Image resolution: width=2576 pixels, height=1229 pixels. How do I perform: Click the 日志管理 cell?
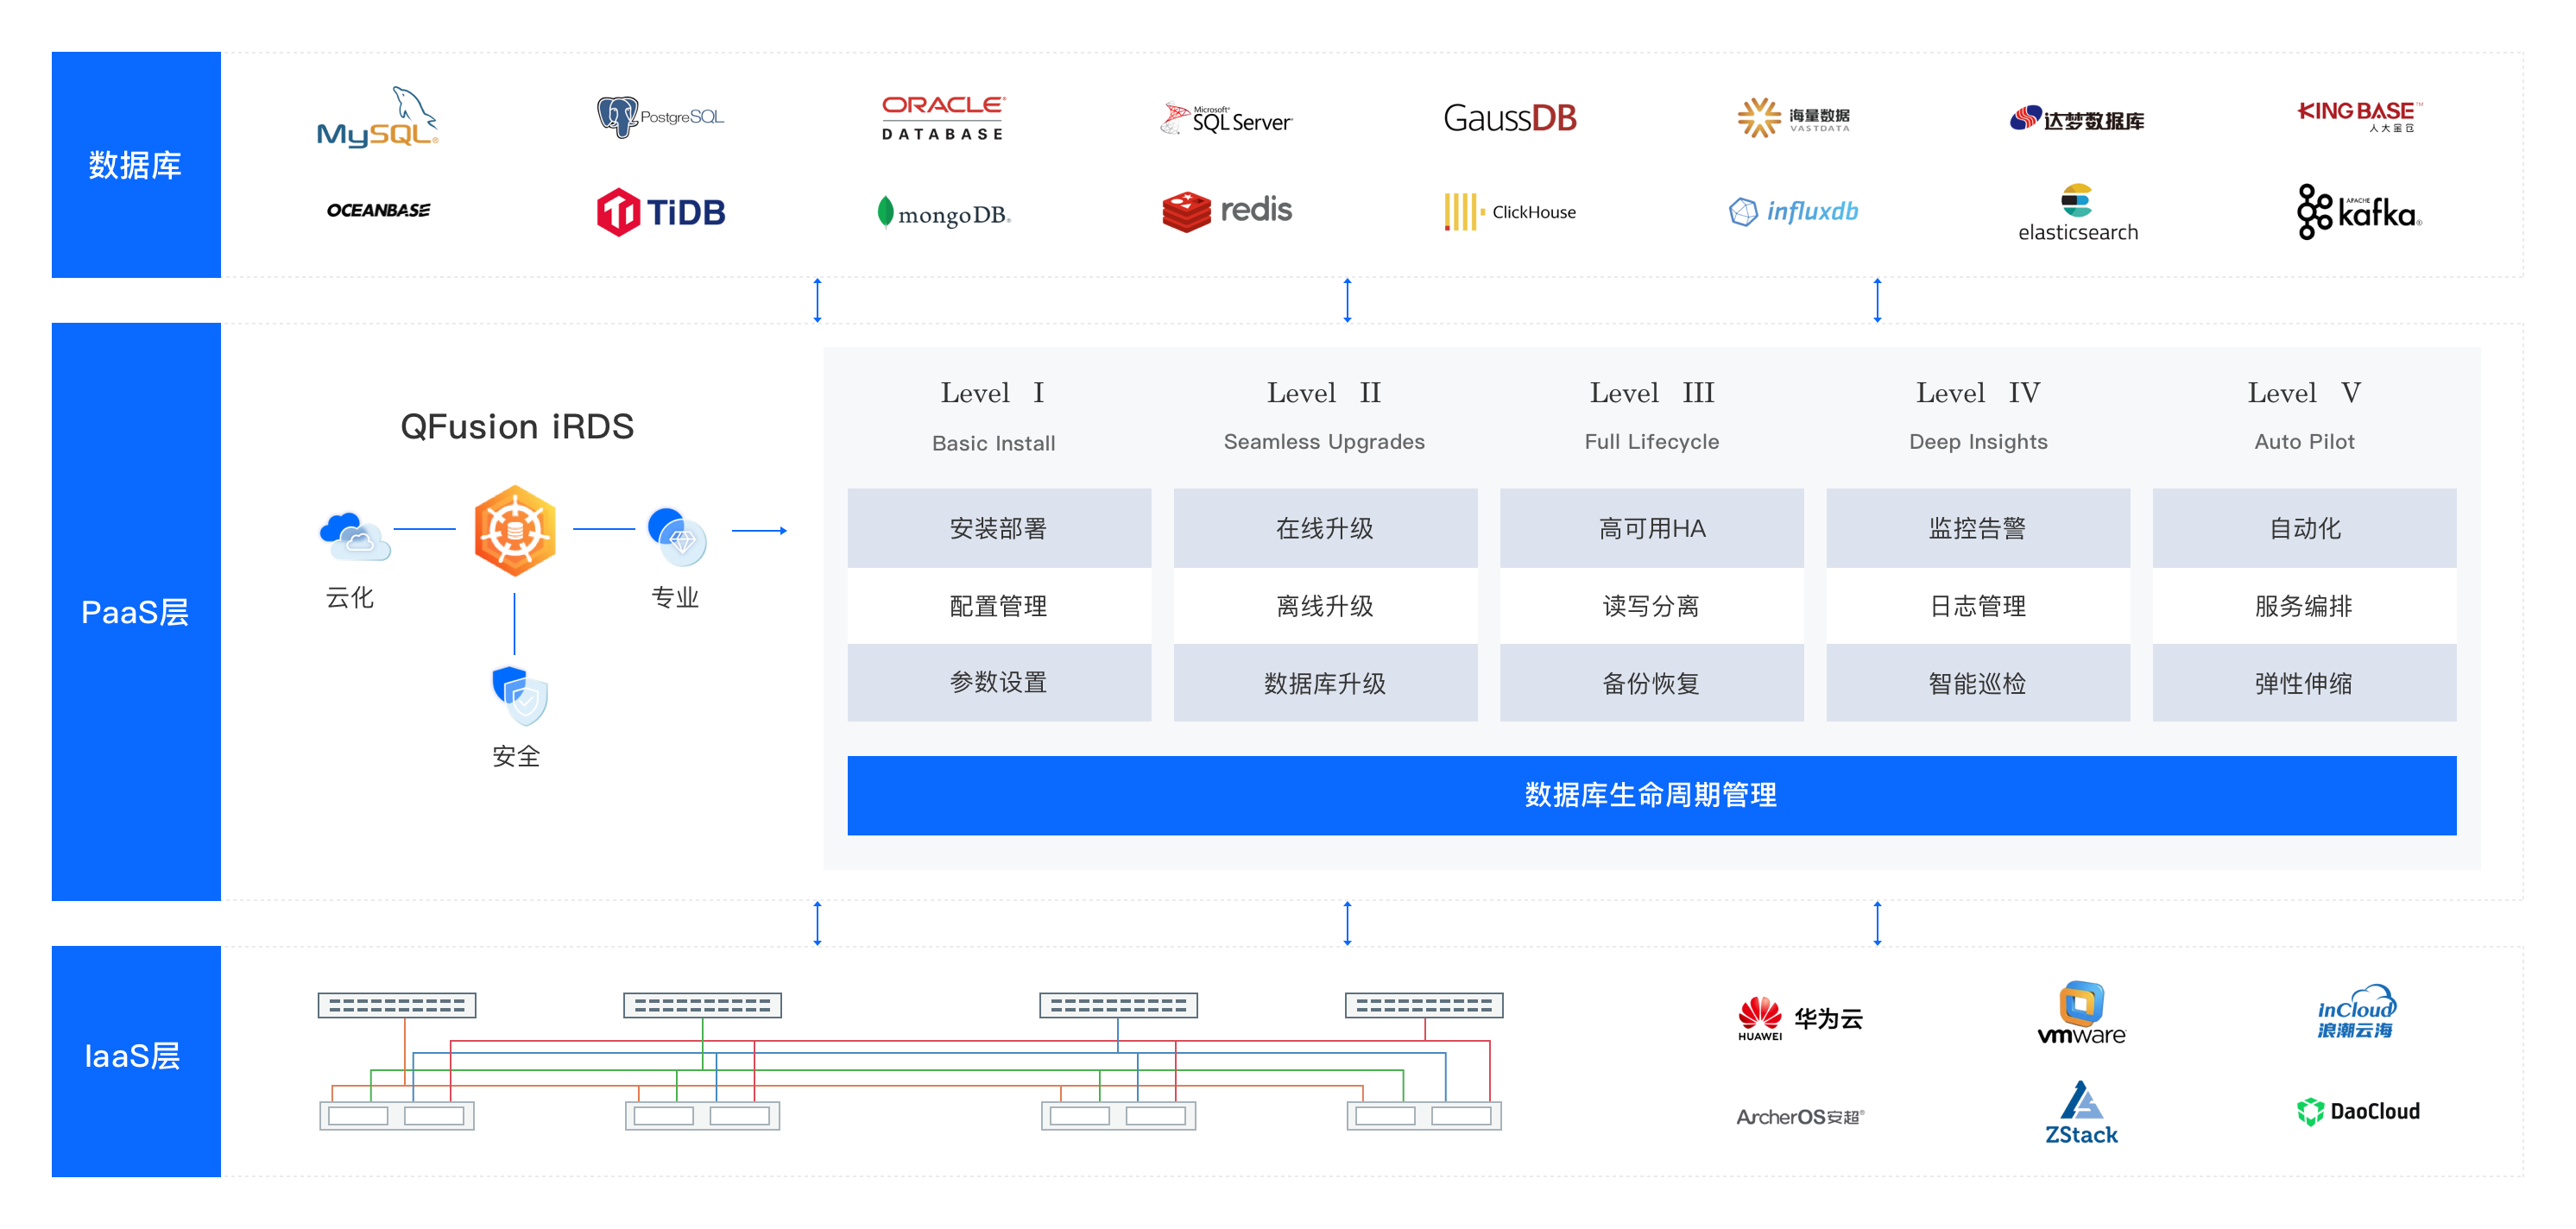point(1978,606)
